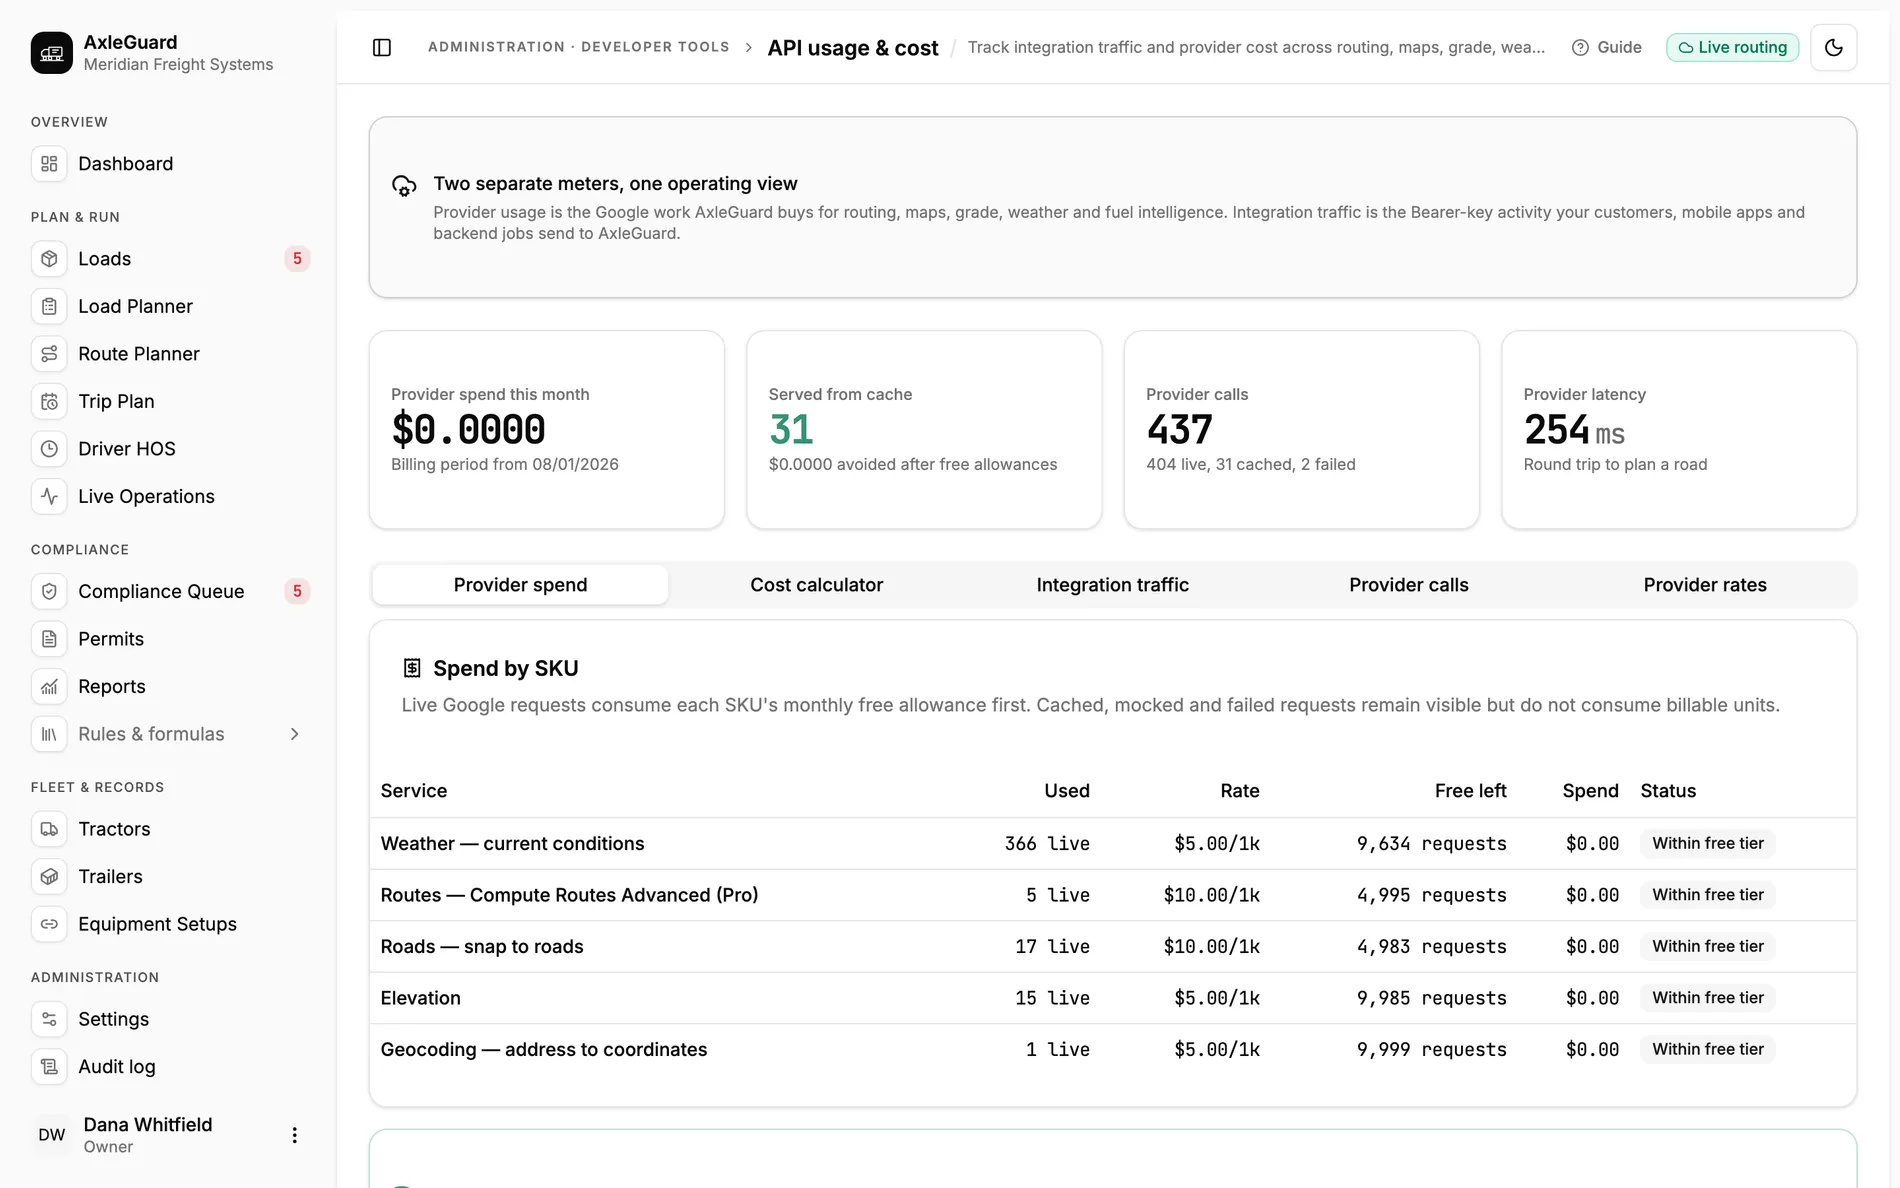This screenshot has width=1900, height=1188.
Task: Switch to dark mode with moon icon
Action: (x=1834, y=47)
